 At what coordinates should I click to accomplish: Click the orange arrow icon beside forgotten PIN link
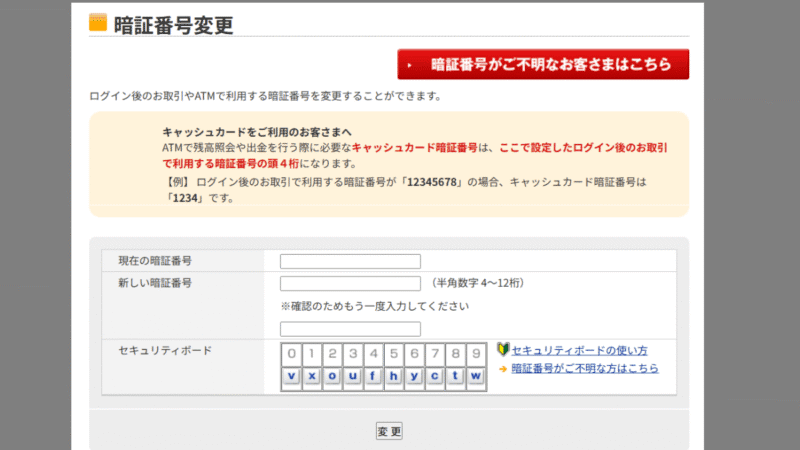pyautogui.click(x=503, y=369)
